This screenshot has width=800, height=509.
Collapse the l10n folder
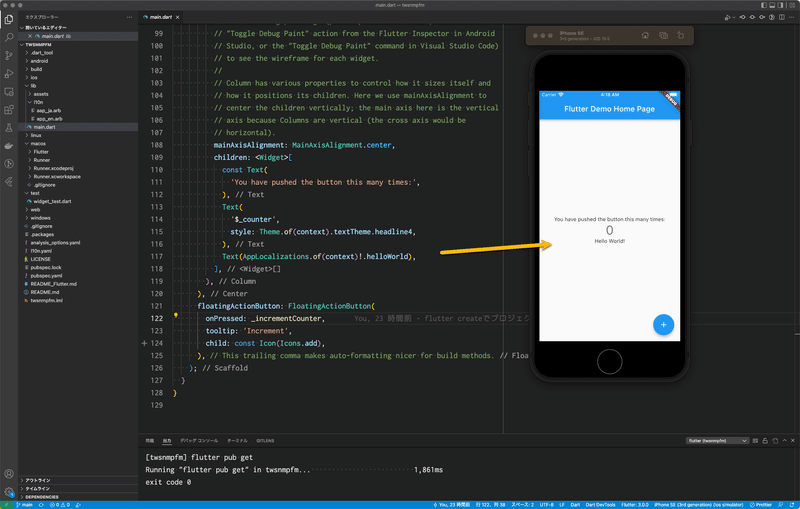pyautogui.click(x=78, y=102)
